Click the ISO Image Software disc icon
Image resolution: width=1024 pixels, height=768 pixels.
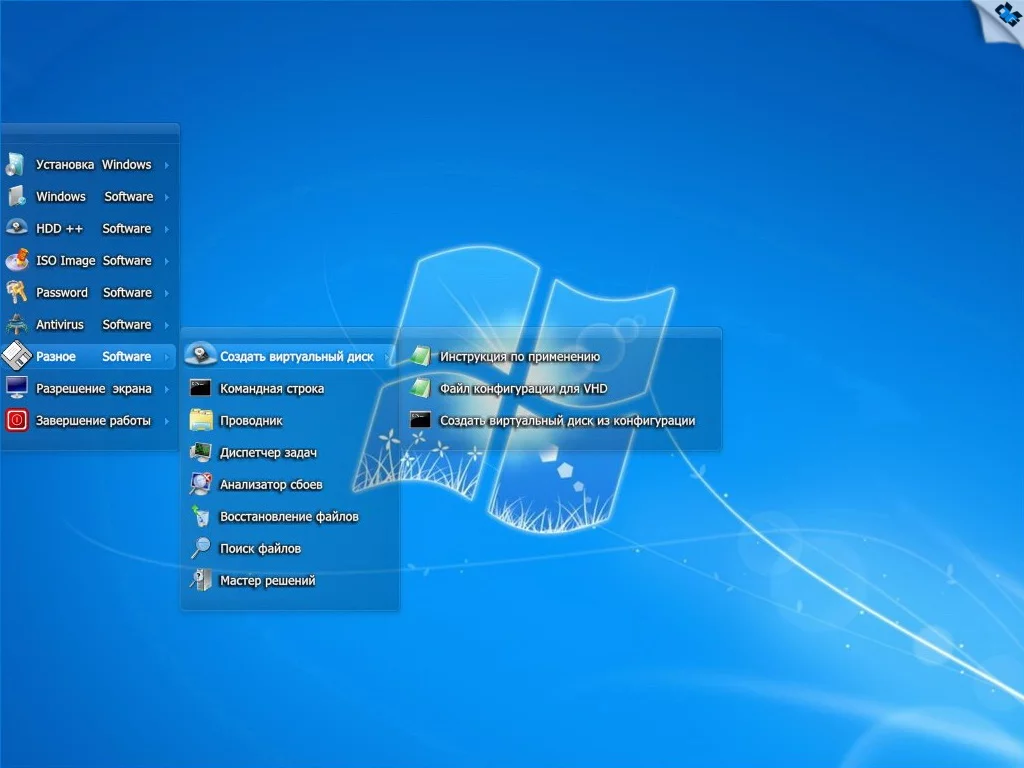(17, 260)
